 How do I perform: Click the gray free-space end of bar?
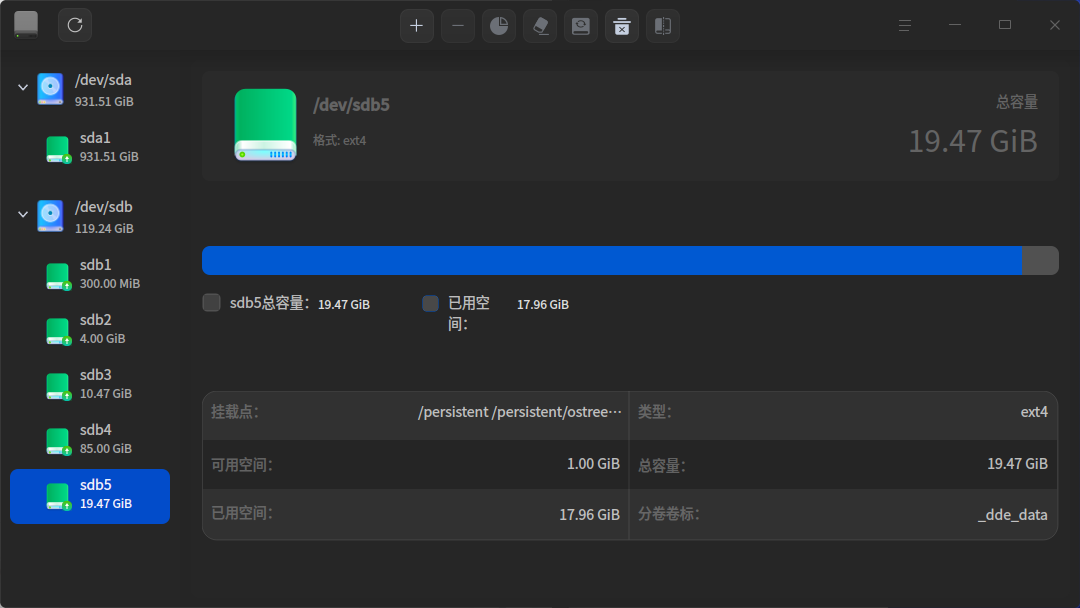[1040, 260]
